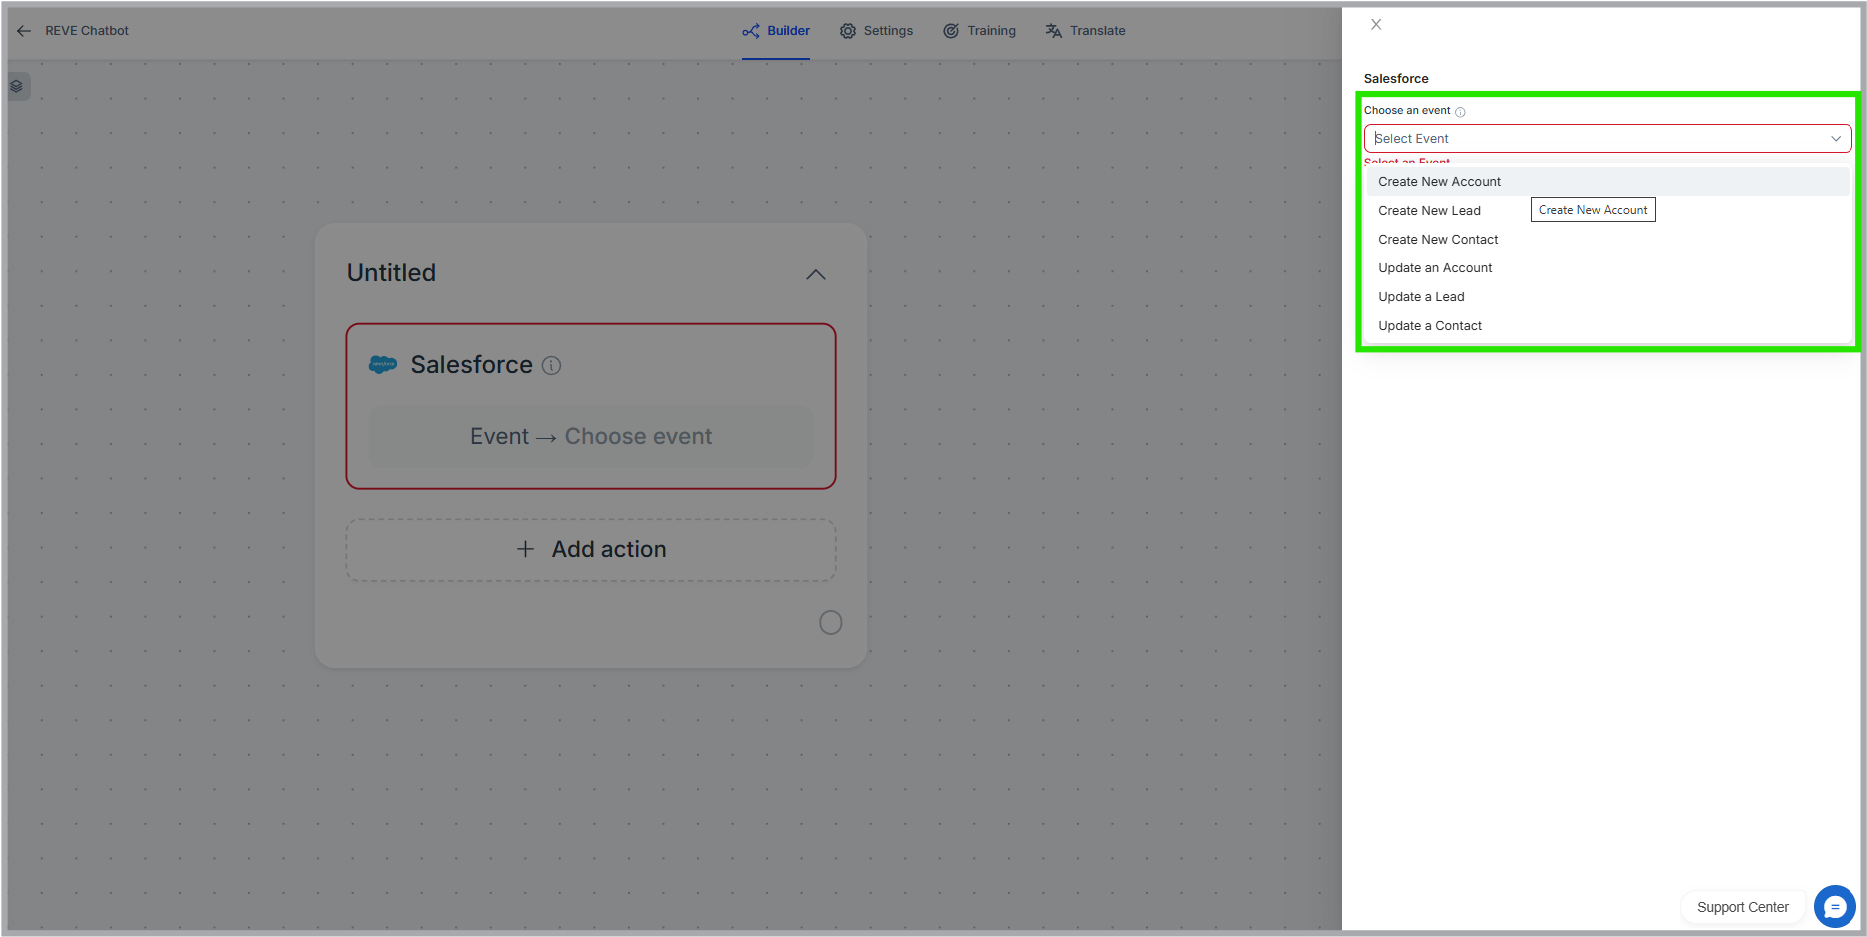Switch to the Builder tab
Image resolution: width=1867 pixels, height=937 pixels.
click(776, 31)
